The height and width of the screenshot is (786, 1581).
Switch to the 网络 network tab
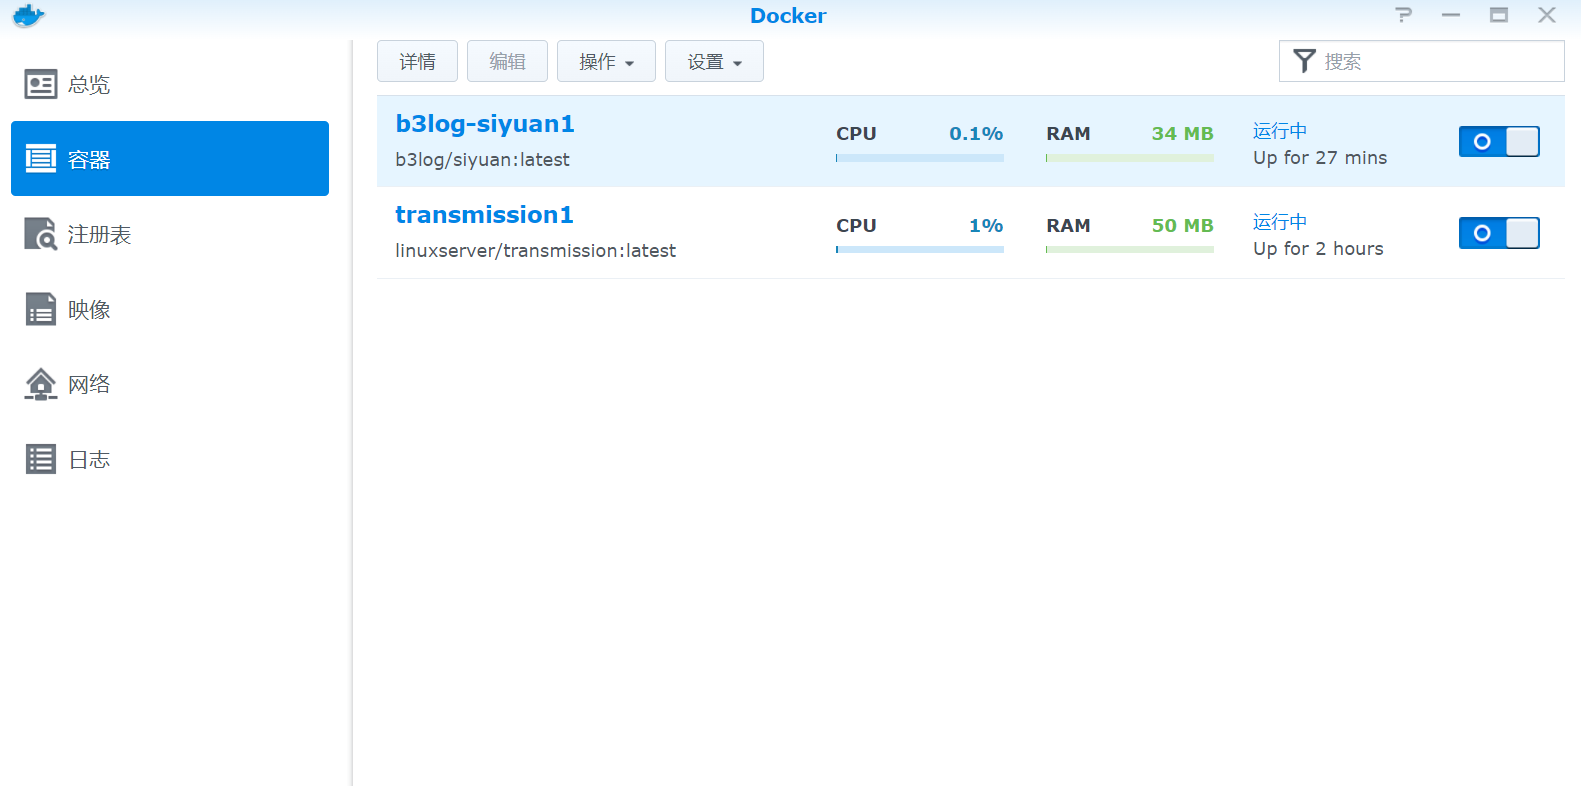point(170,384)
